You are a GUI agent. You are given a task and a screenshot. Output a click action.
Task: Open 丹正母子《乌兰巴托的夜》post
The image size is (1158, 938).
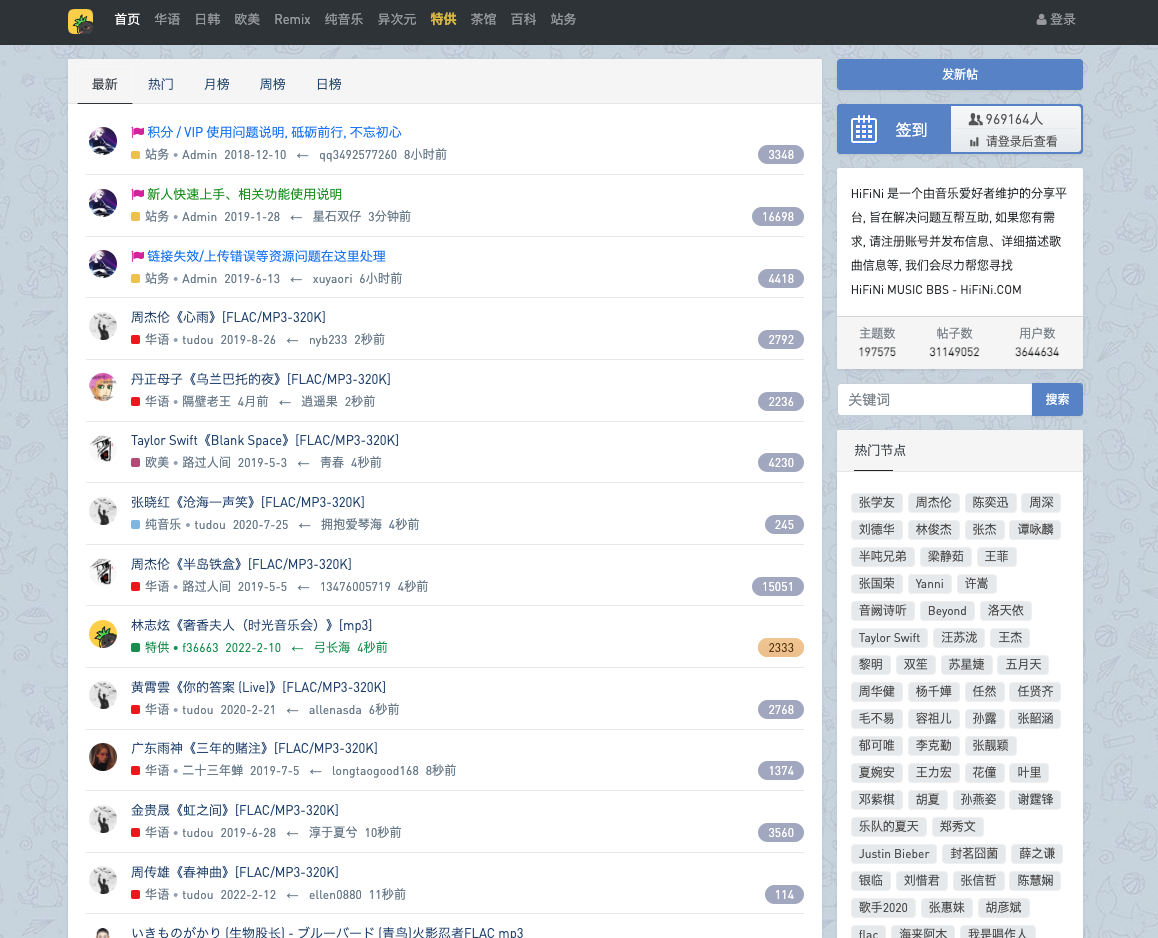(x=261, y=380)
